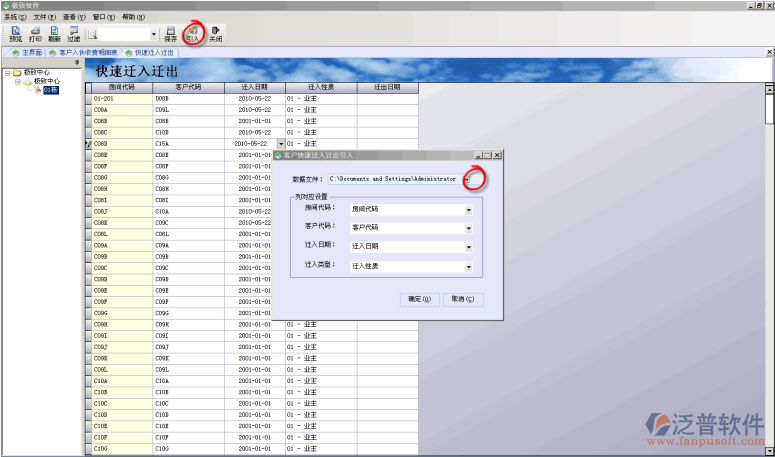This screenshot has height=457, width=775.
Task: Collapse the root 极致中心 tree node
Action: click(x=7, y=73)
